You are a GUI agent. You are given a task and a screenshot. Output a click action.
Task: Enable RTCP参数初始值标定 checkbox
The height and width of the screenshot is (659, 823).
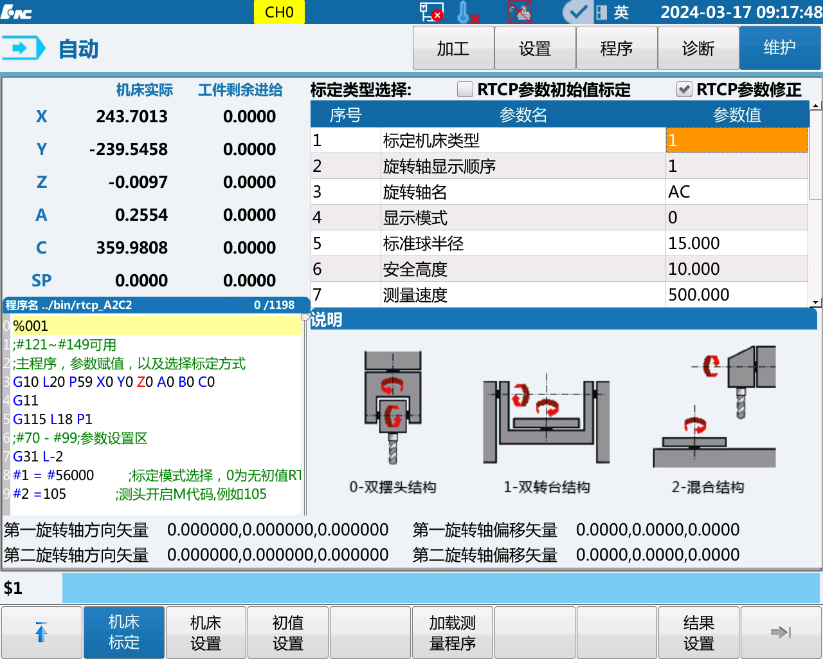[465, 89]
